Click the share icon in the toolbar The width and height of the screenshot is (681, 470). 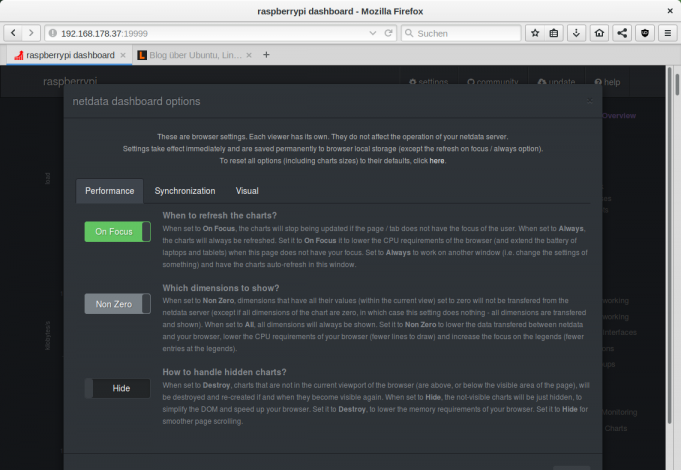(x=621, y=33)
